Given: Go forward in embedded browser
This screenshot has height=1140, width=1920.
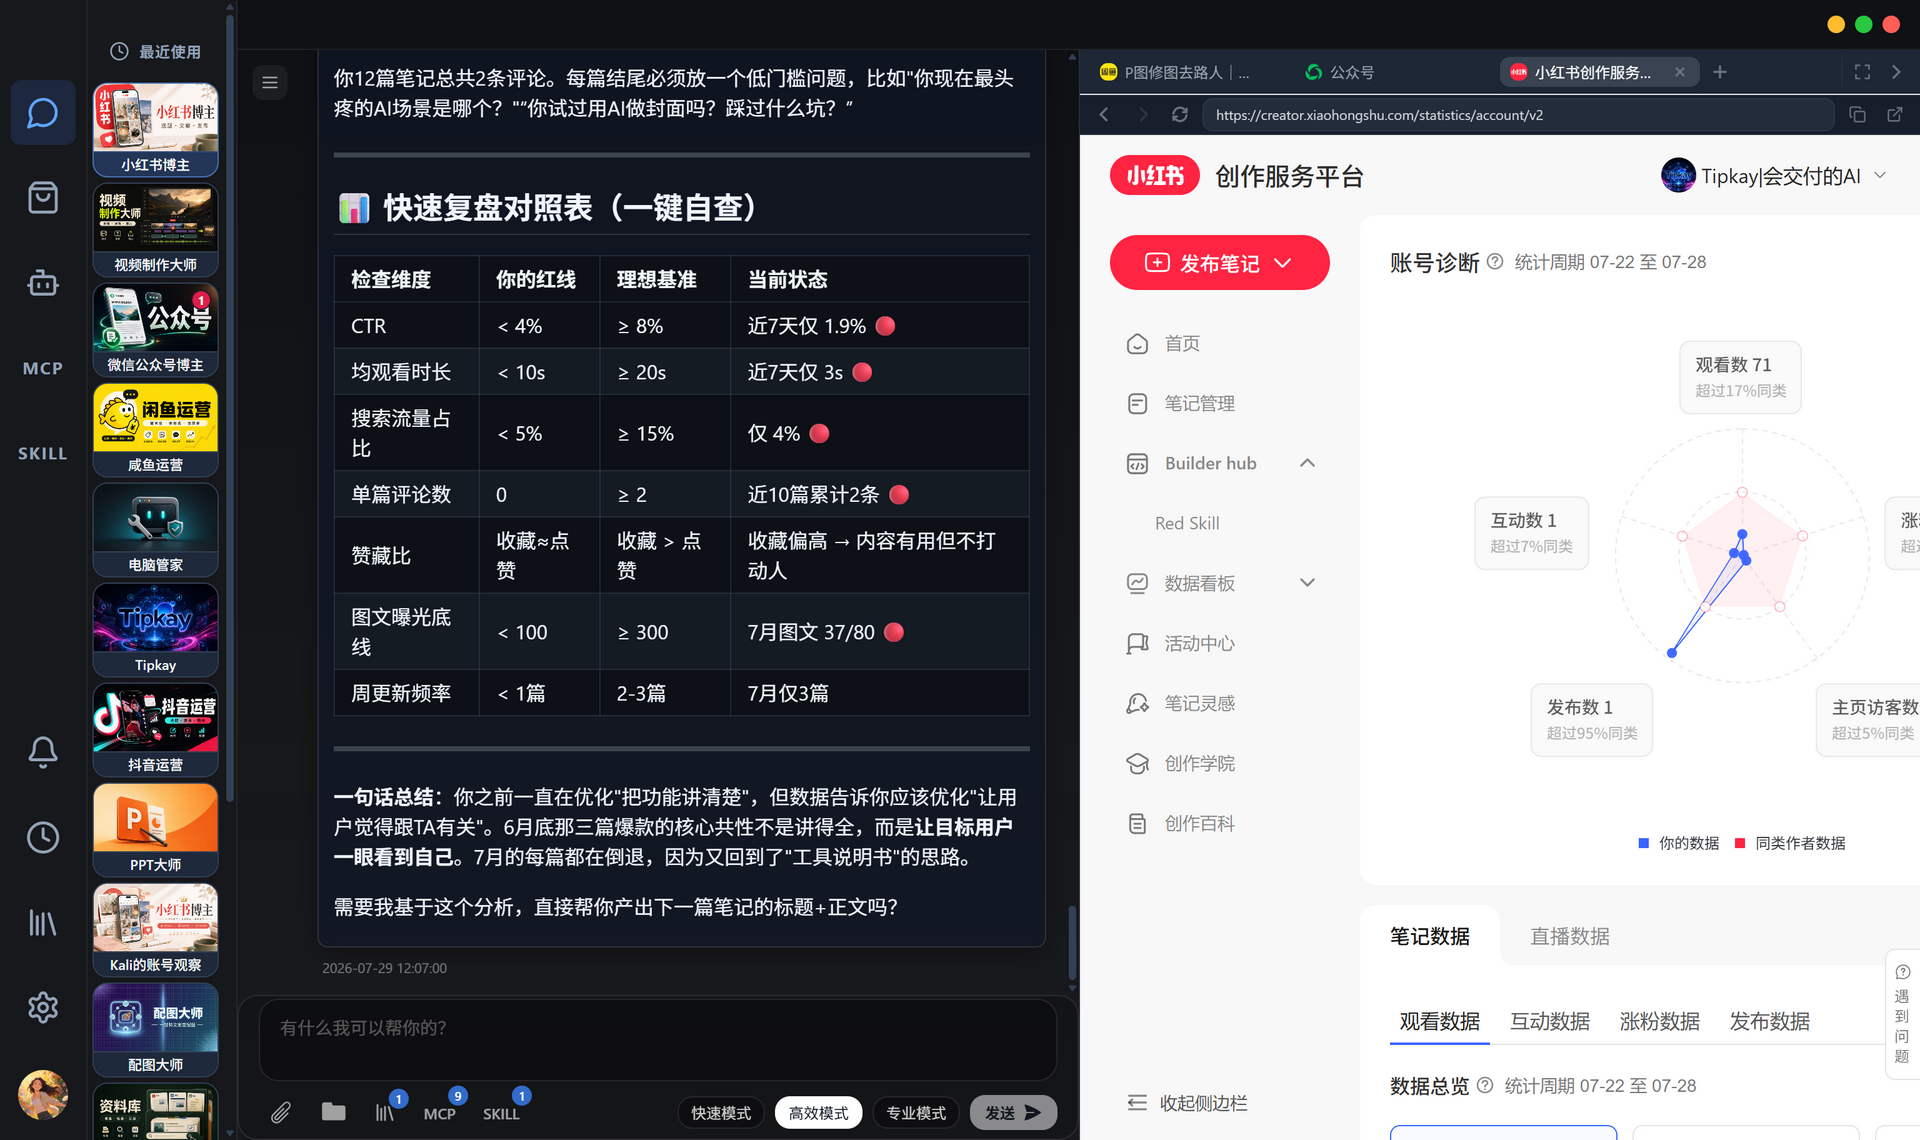Looking at the screenshot, I should (x=1142, y=115).
